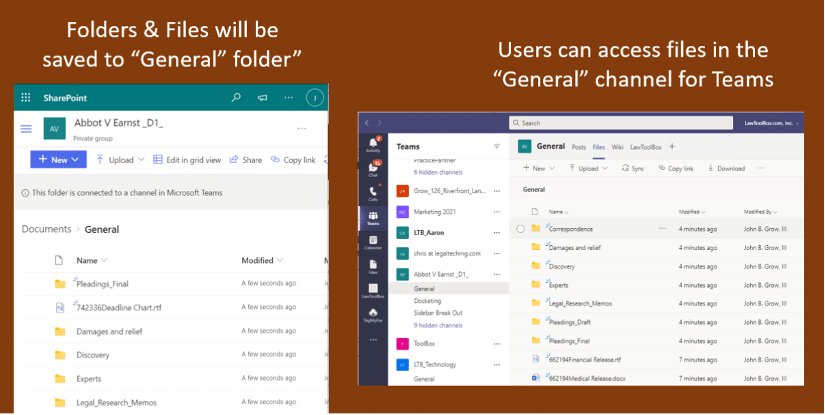Screen dimensions: 825x415
Task: Click the Teams Search box
Action: click(621, 123)
